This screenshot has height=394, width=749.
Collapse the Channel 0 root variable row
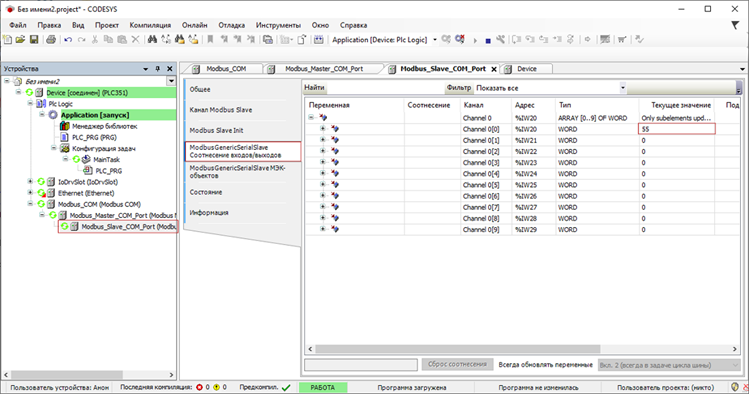[x=311, y=117]
